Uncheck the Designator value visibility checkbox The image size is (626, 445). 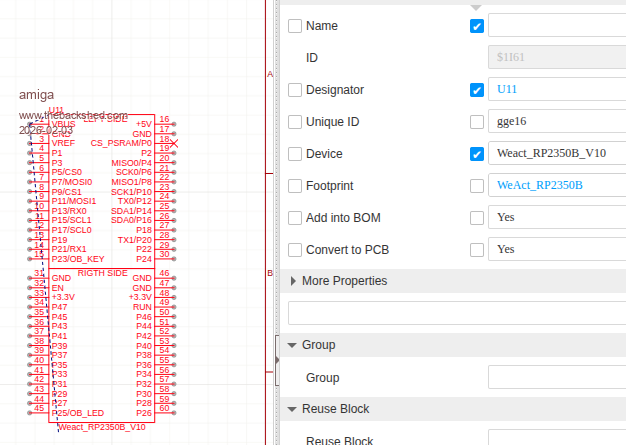point(477,90)
